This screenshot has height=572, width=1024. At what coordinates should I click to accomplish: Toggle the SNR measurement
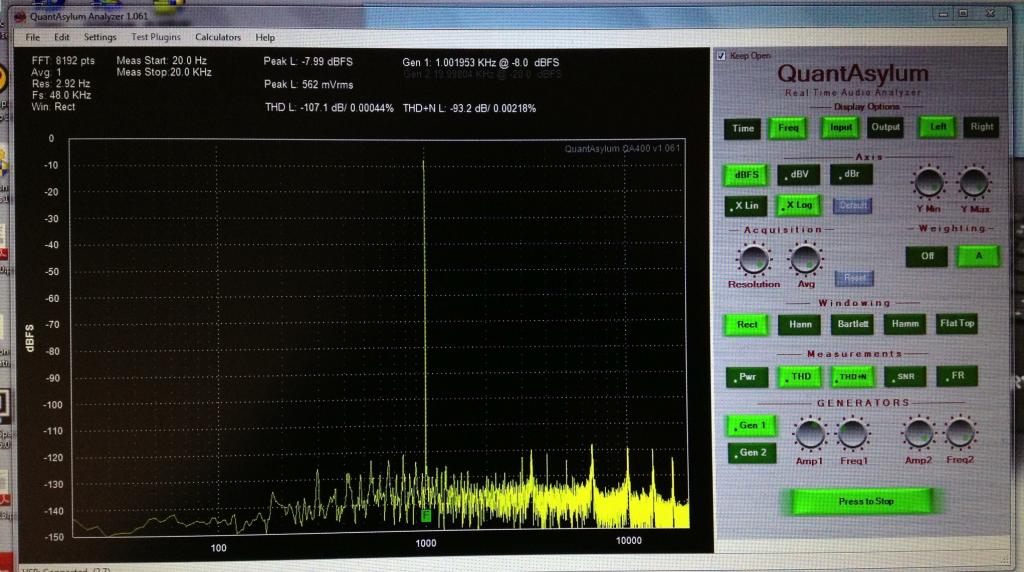pos(905,377)
